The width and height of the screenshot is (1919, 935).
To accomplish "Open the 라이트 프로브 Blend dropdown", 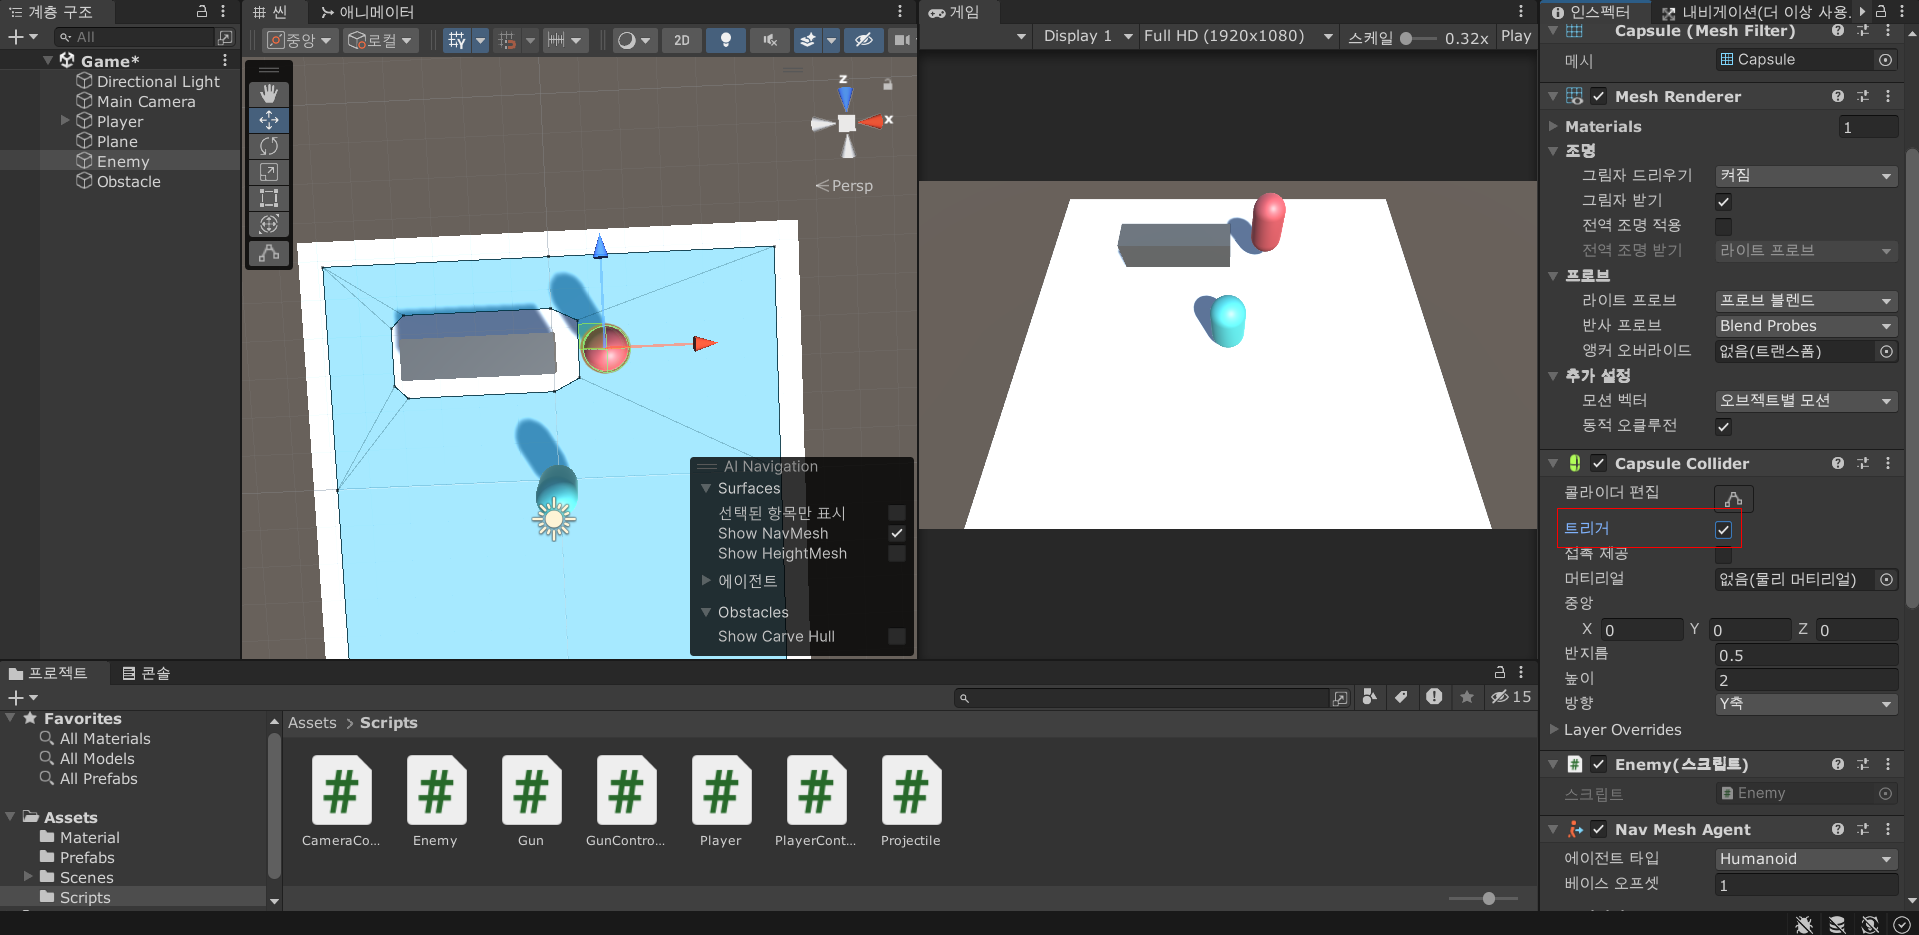I will (1806, 301).
